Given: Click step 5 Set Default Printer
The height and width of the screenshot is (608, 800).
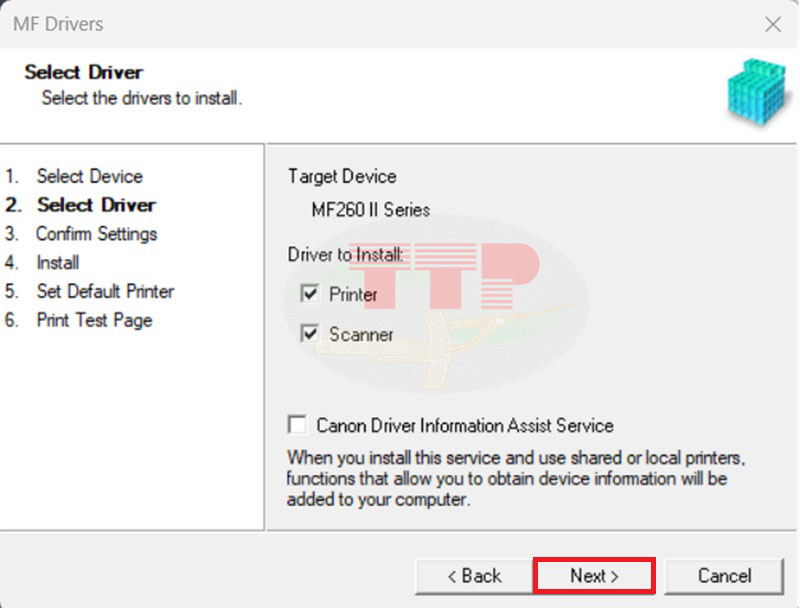Looking at the screenshot, I should click(x=105, y=292).
